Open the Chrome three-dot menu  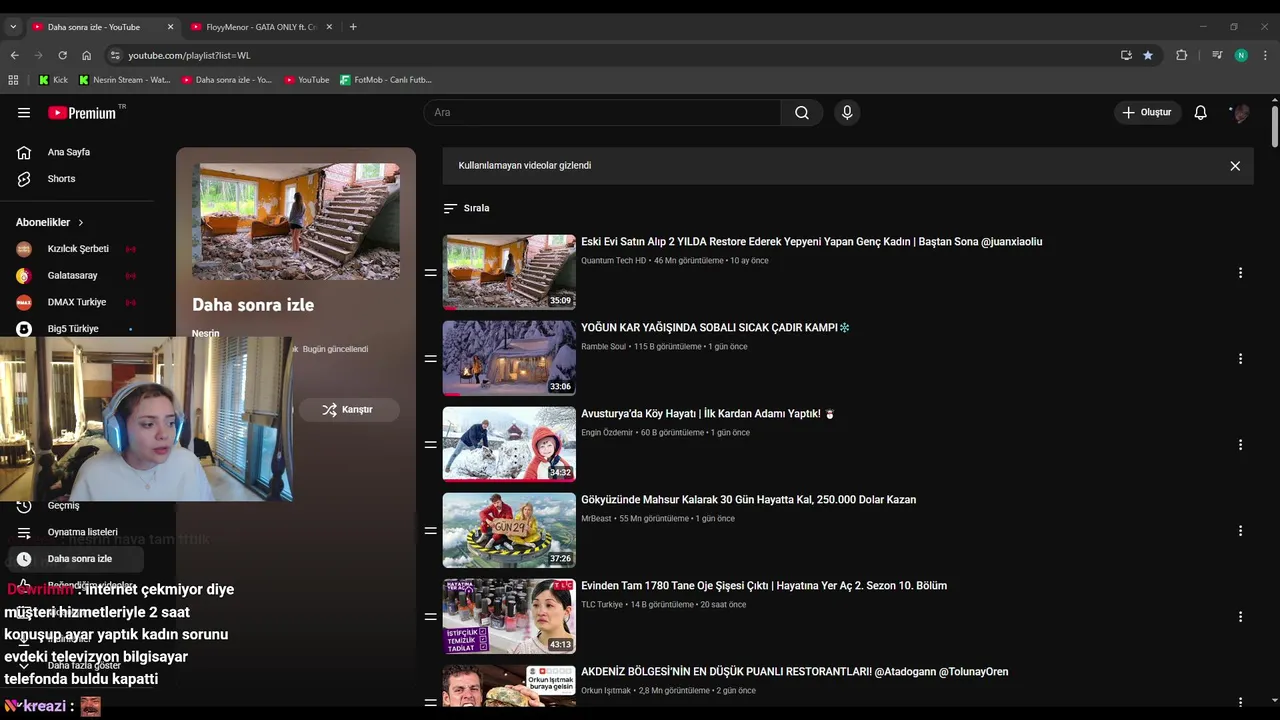pos(1265,56)
